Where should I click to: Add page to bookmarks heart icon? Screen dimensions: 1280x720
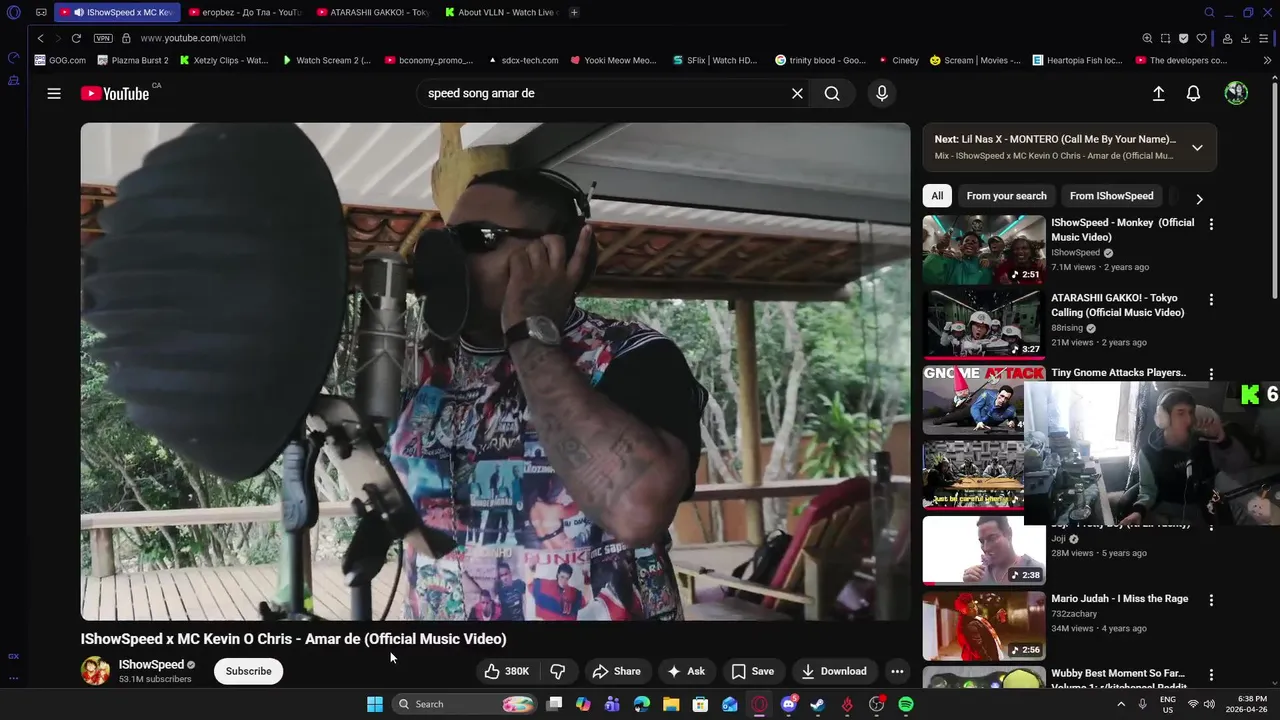tap(1201, 38)
